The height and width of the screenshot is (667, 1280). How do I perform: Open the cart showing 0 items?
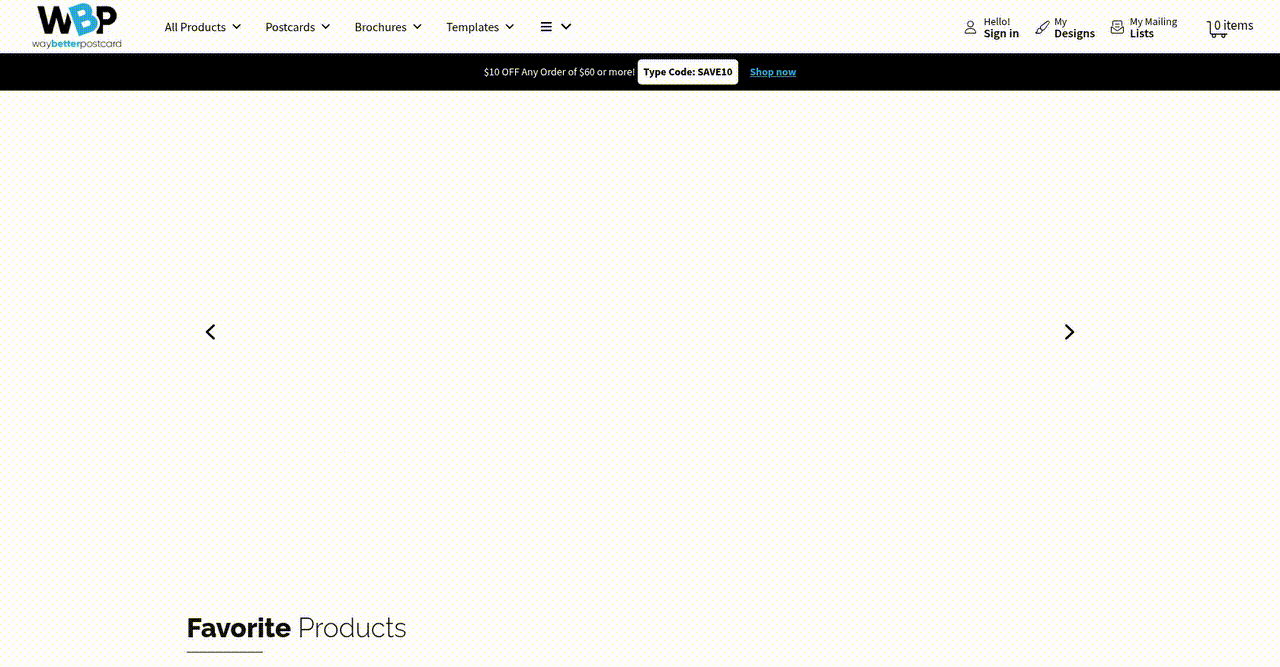coord(1233,26)
